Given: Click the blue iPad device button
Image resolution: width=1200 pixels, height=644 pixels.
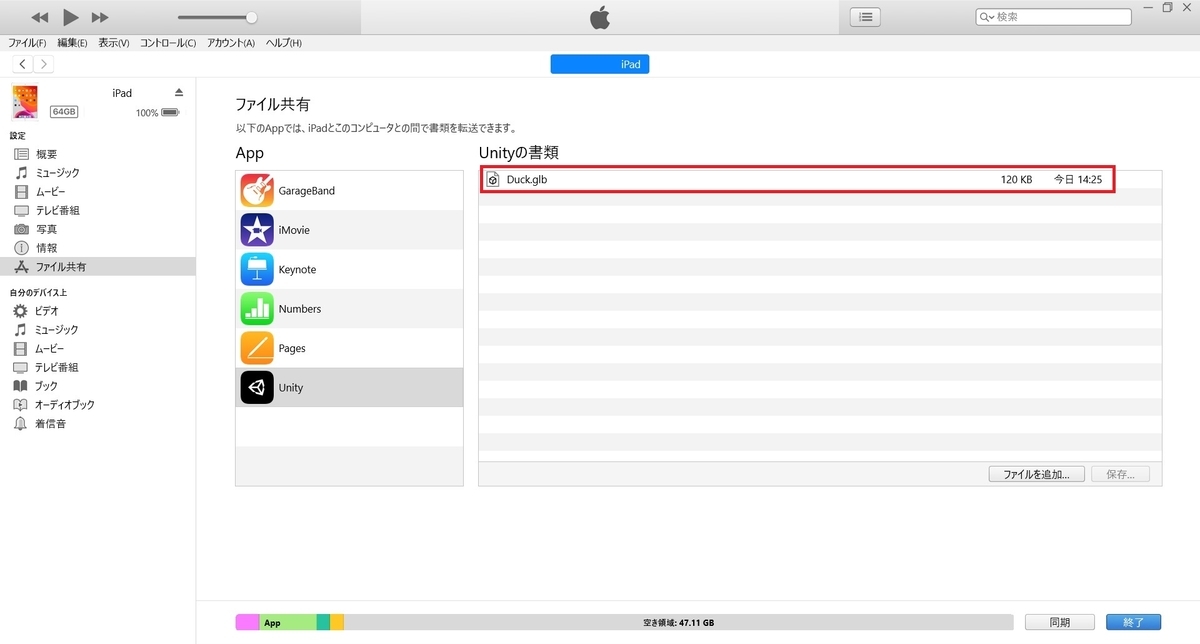Looking at the screenshot, I should pyautogui.click(x=600, y=64).
